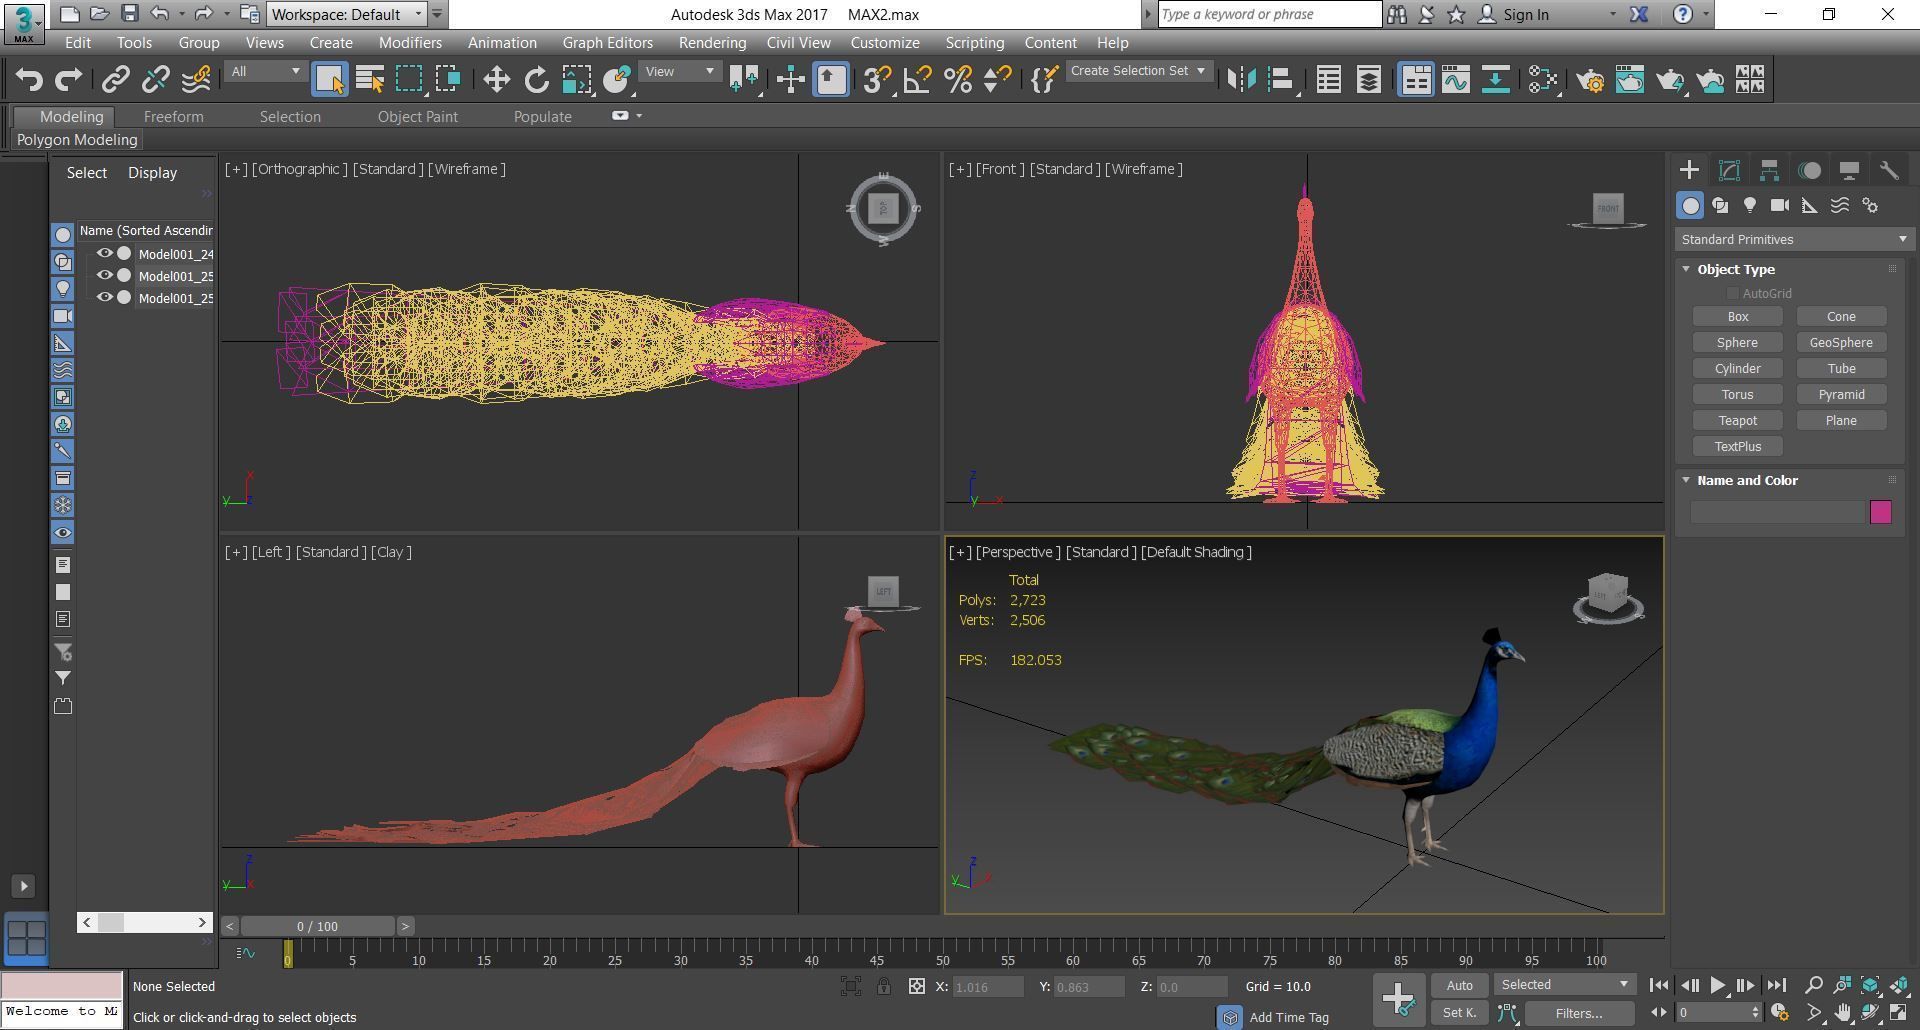The height and width of the screenshot is (1030, 1920).
Task: Switch to the Motion command panel
Action: (x=1809, y=170)
